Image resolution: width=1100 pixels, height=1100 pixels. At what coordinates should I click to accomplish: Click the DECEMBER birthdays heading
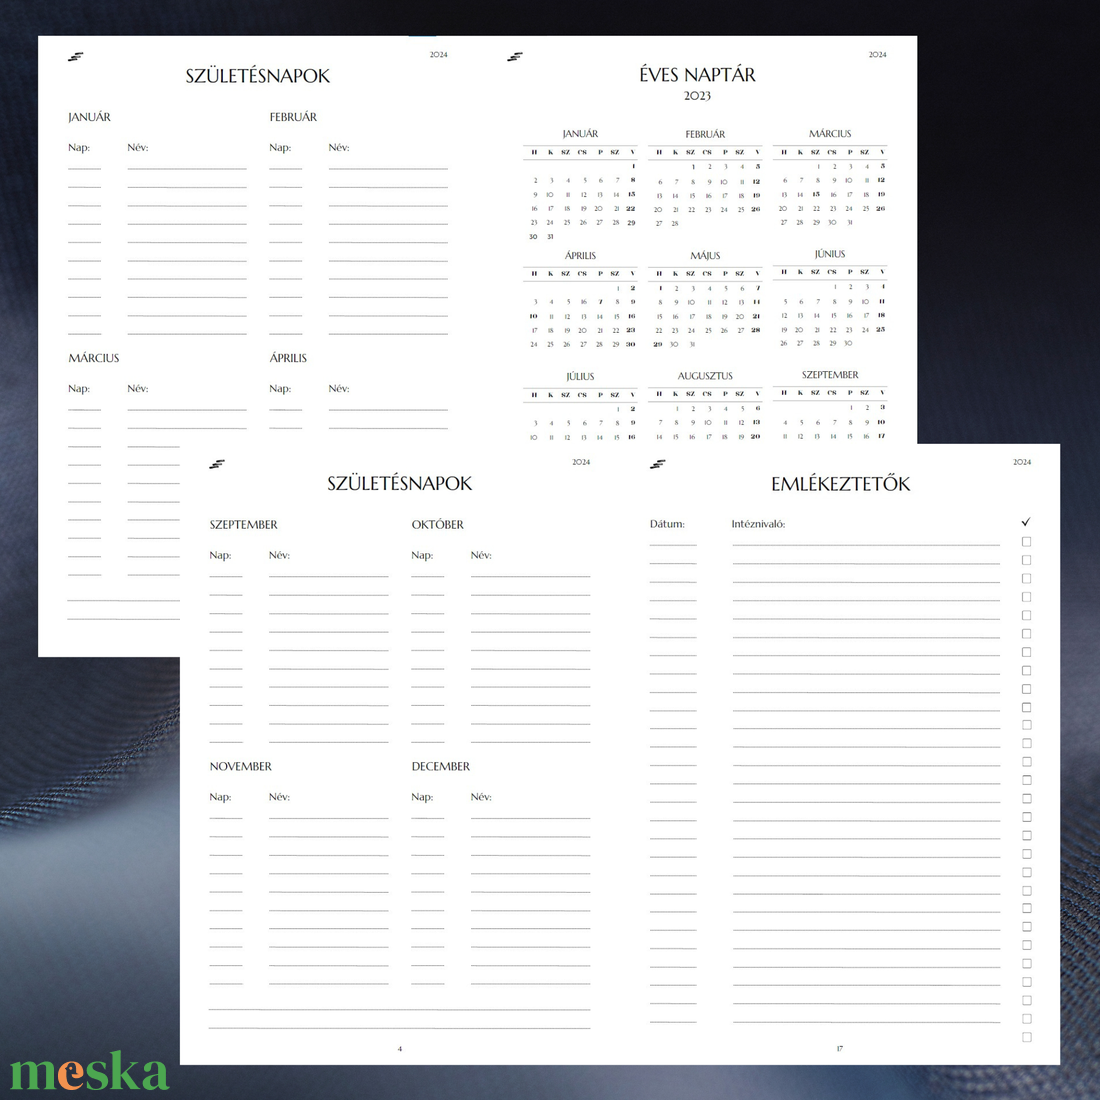point(441,766)
